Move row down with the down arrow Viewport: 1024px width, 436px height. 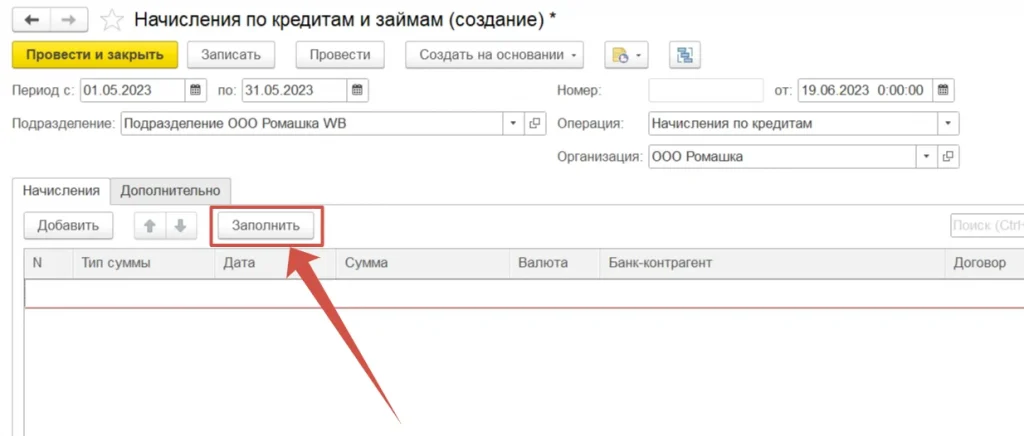coord(180,225)
